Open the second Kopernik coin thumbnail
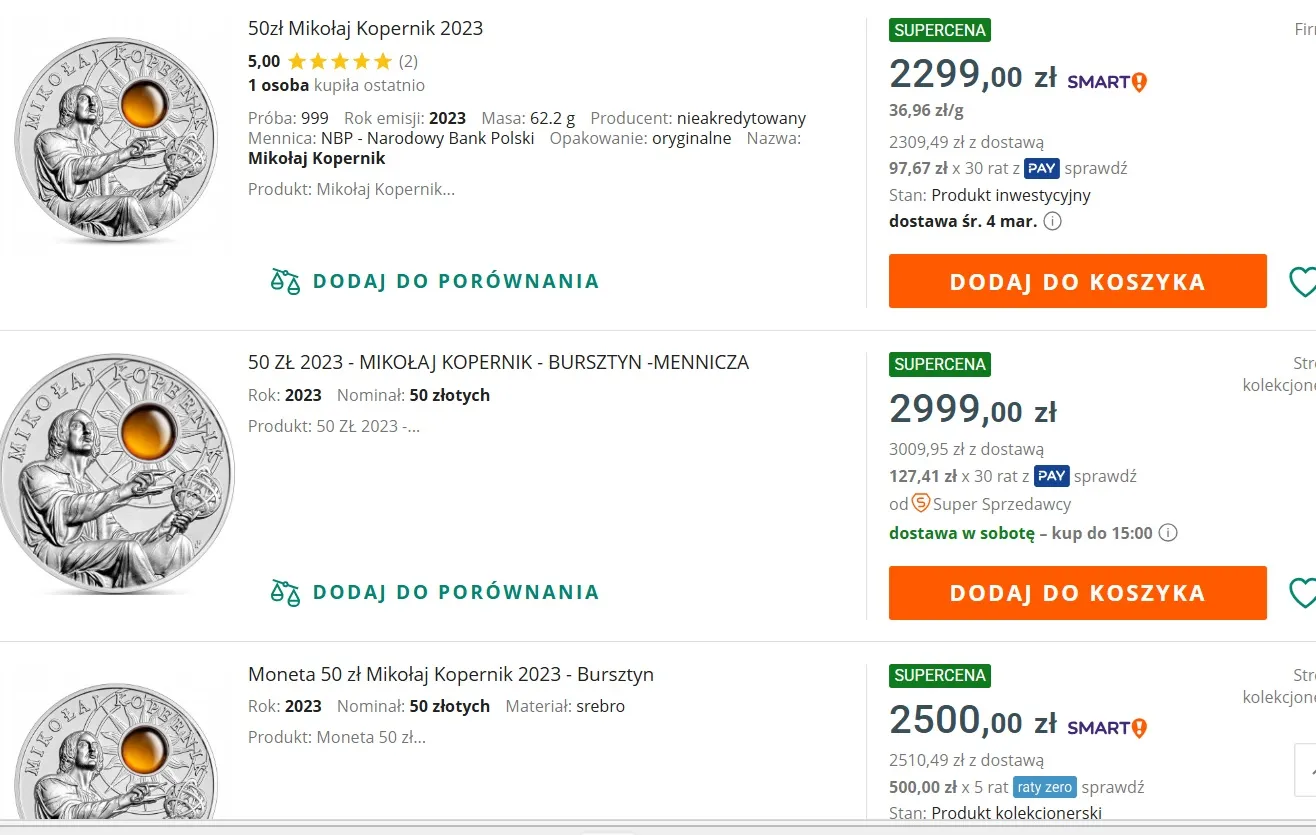1316x835 pixels. coord(117,472)
